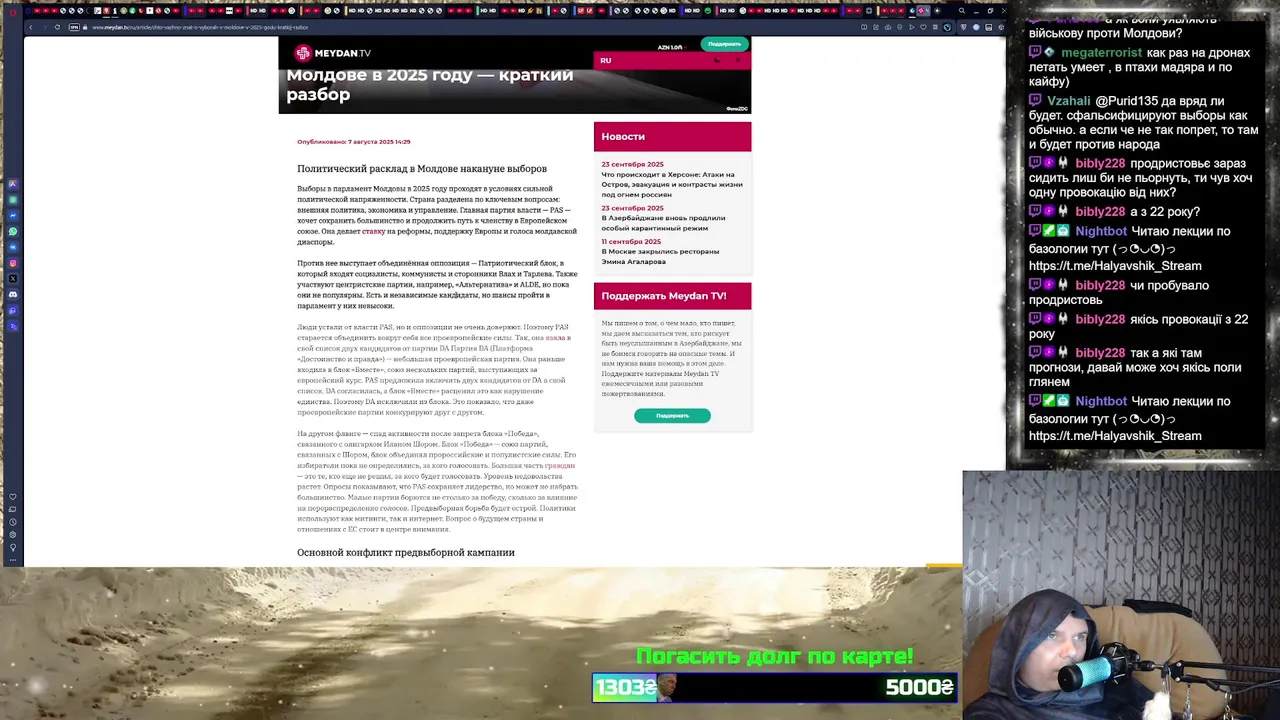Toggle dark mode moon icon on Meydan header

717,60
